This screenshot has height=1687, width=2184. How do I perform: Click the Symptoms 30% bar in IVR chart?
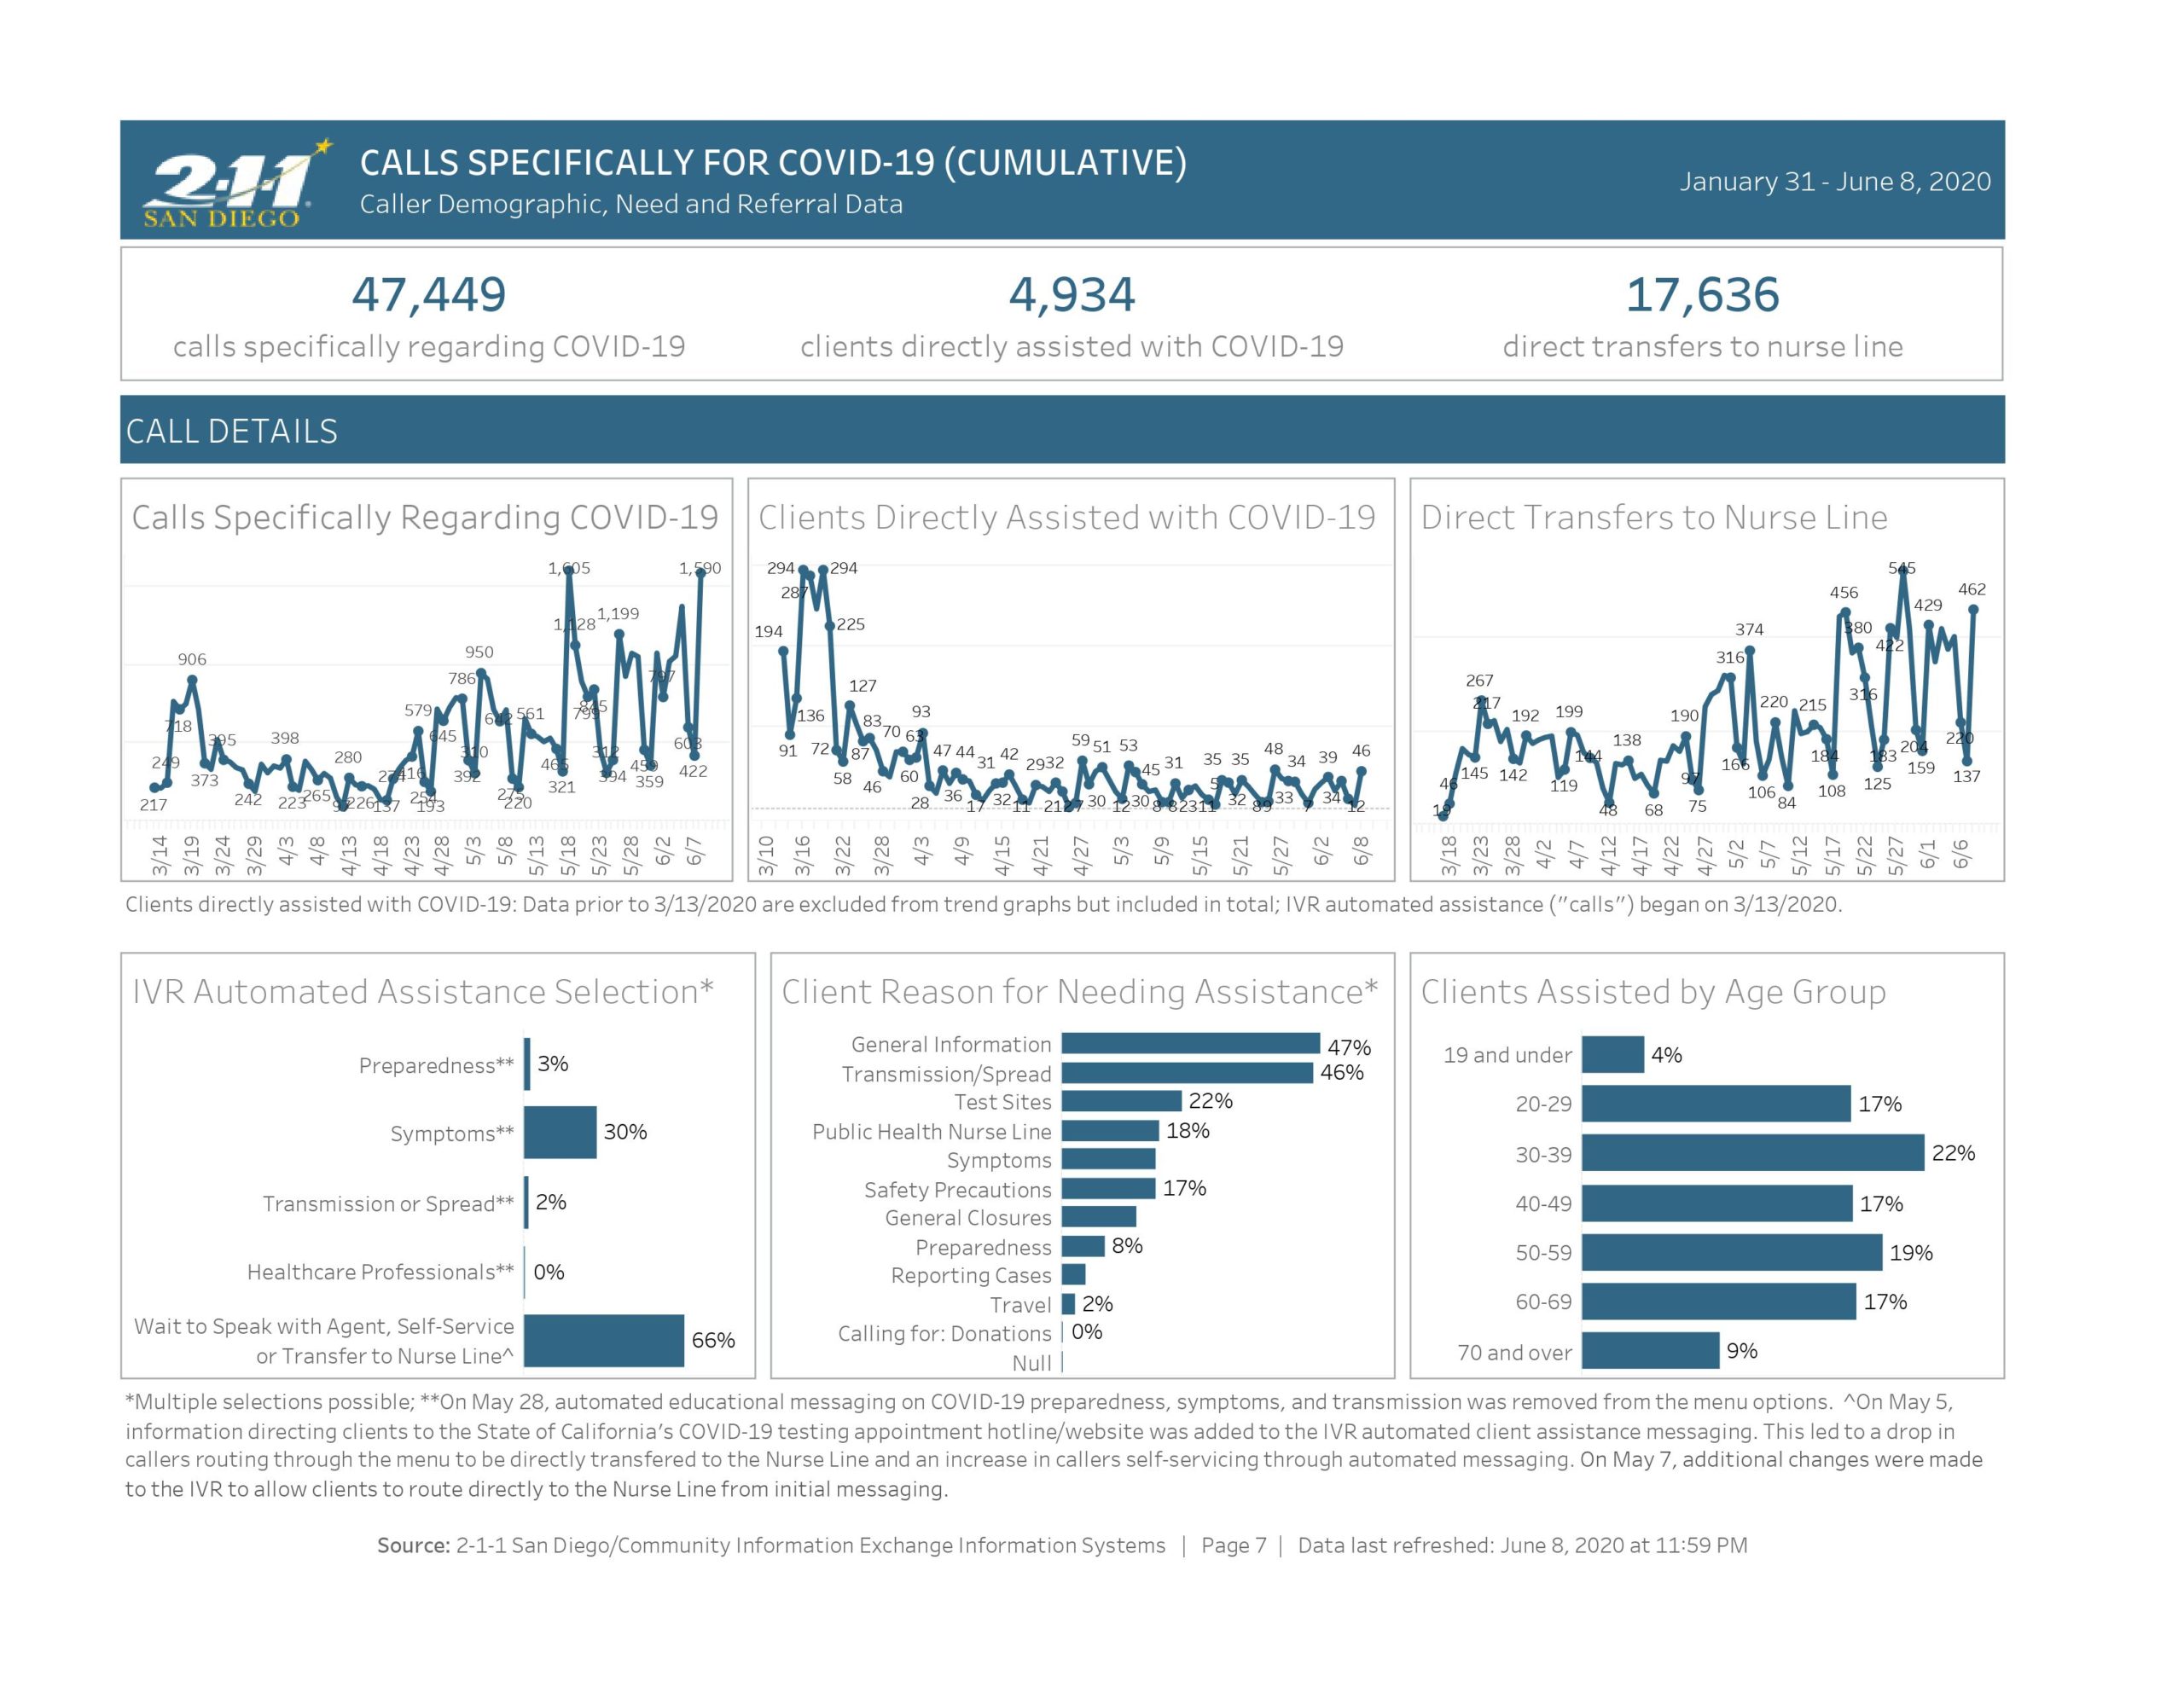coord(560,1132)
